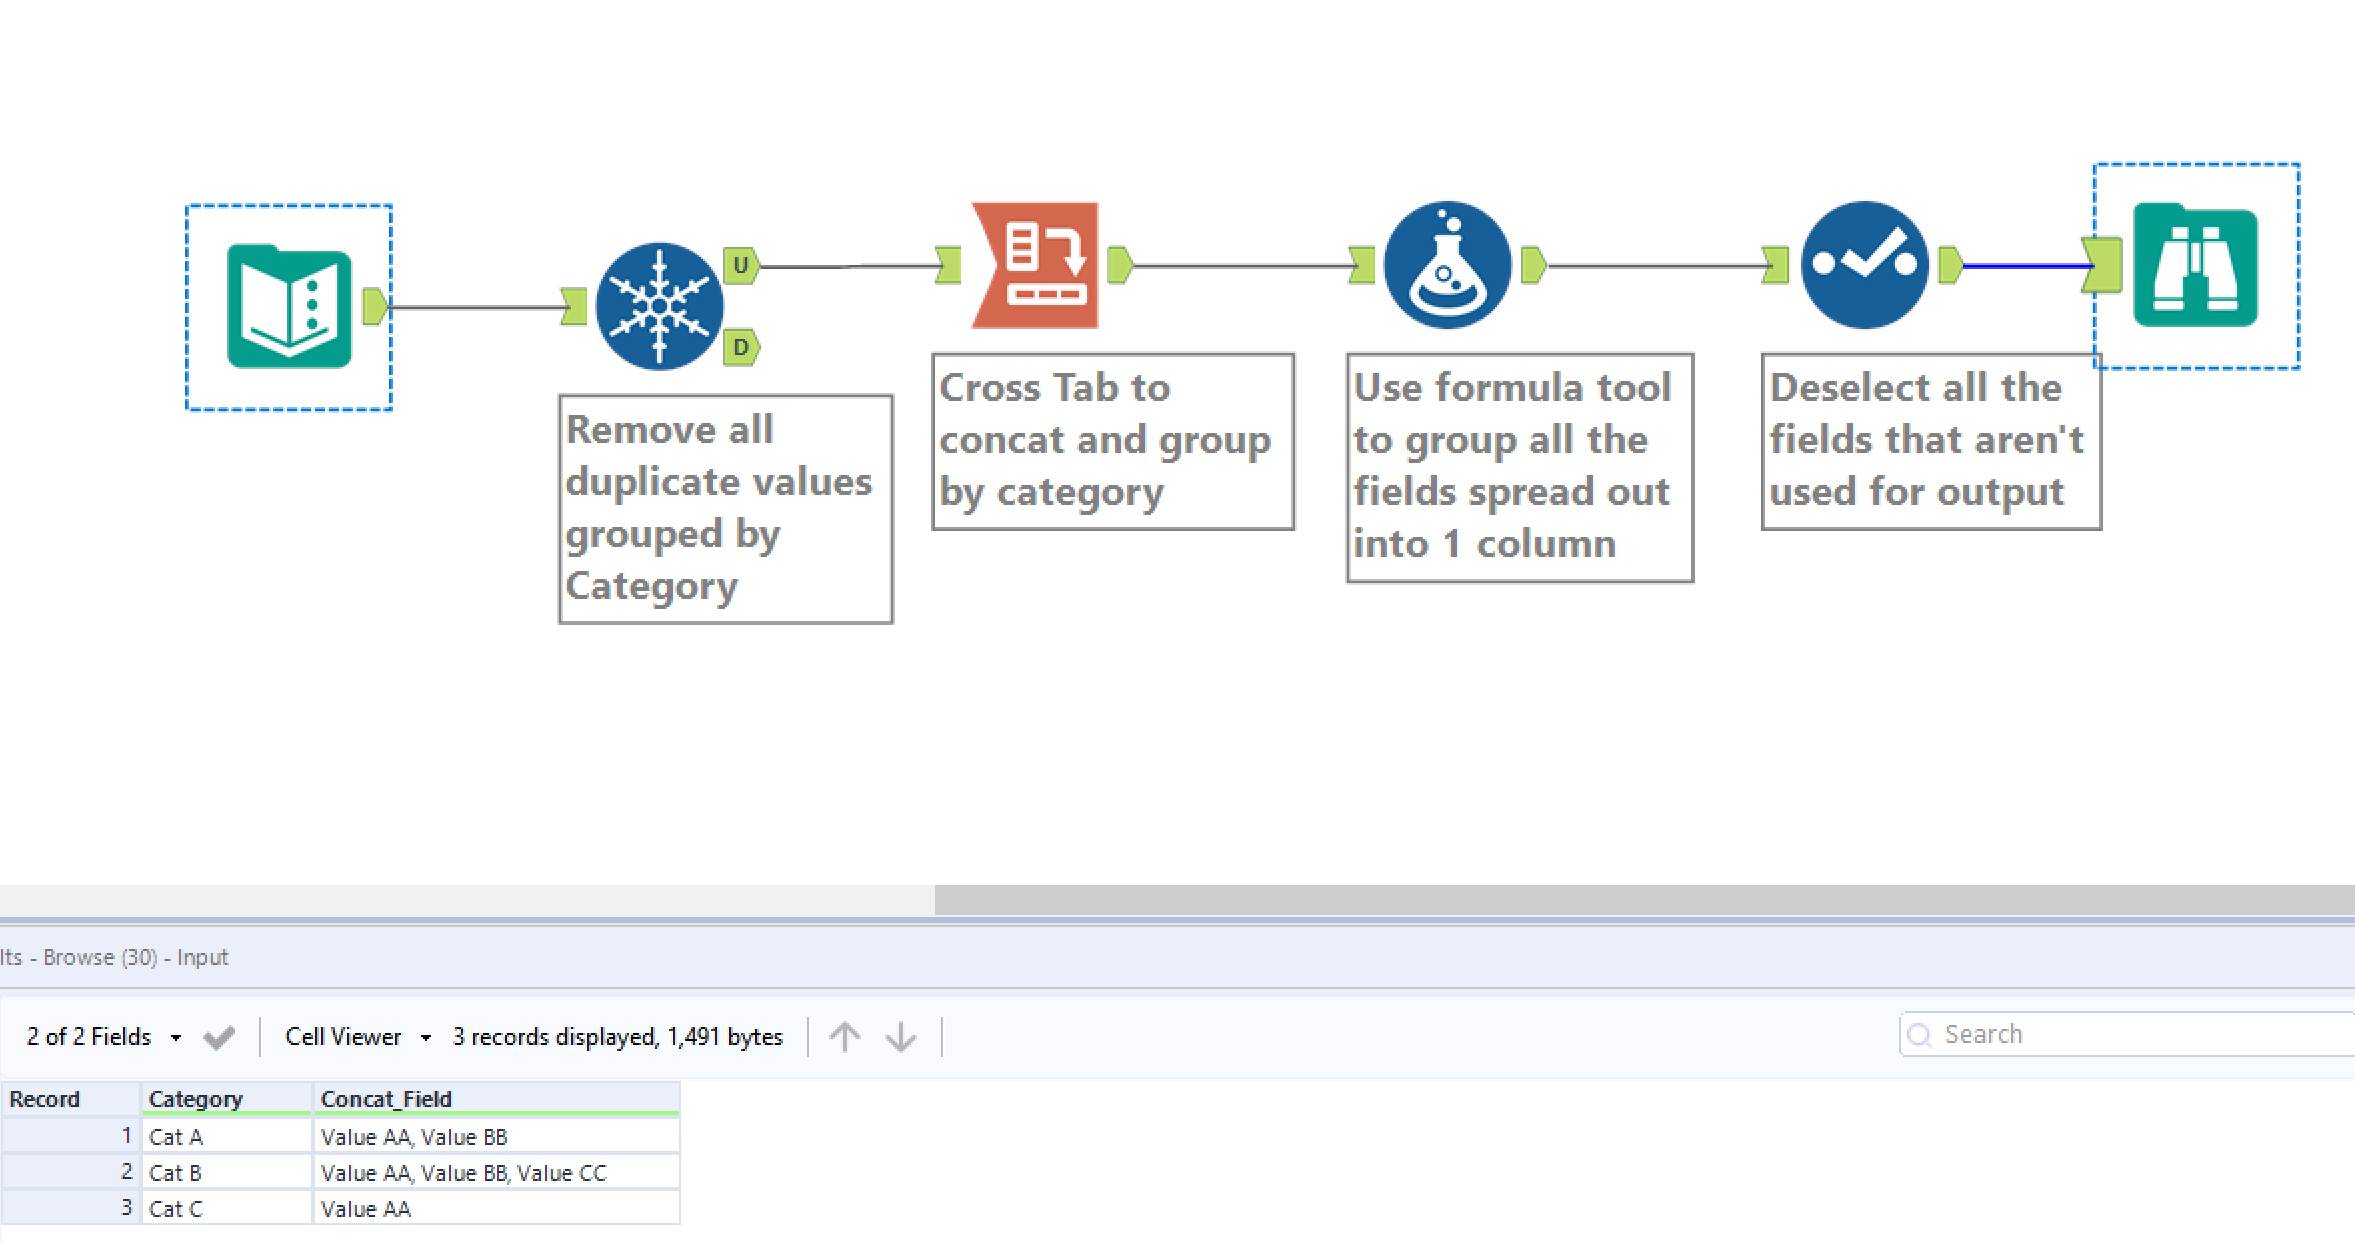Image resolution: width=2355 pixels, height=1242 pixels.
Task: Click inside the Search box in results pane
Action: coord(2120,1034)
